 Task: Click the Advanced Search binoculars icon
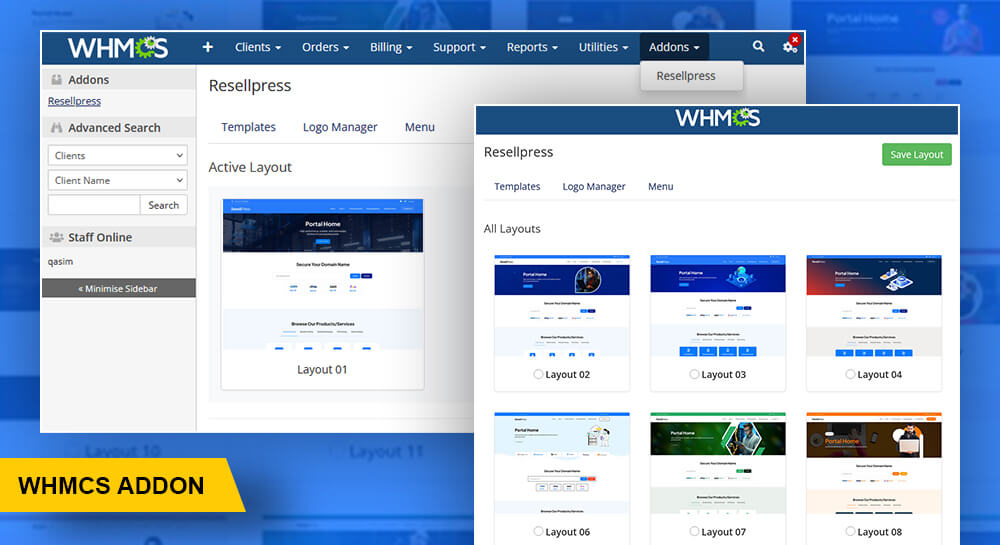56,128
